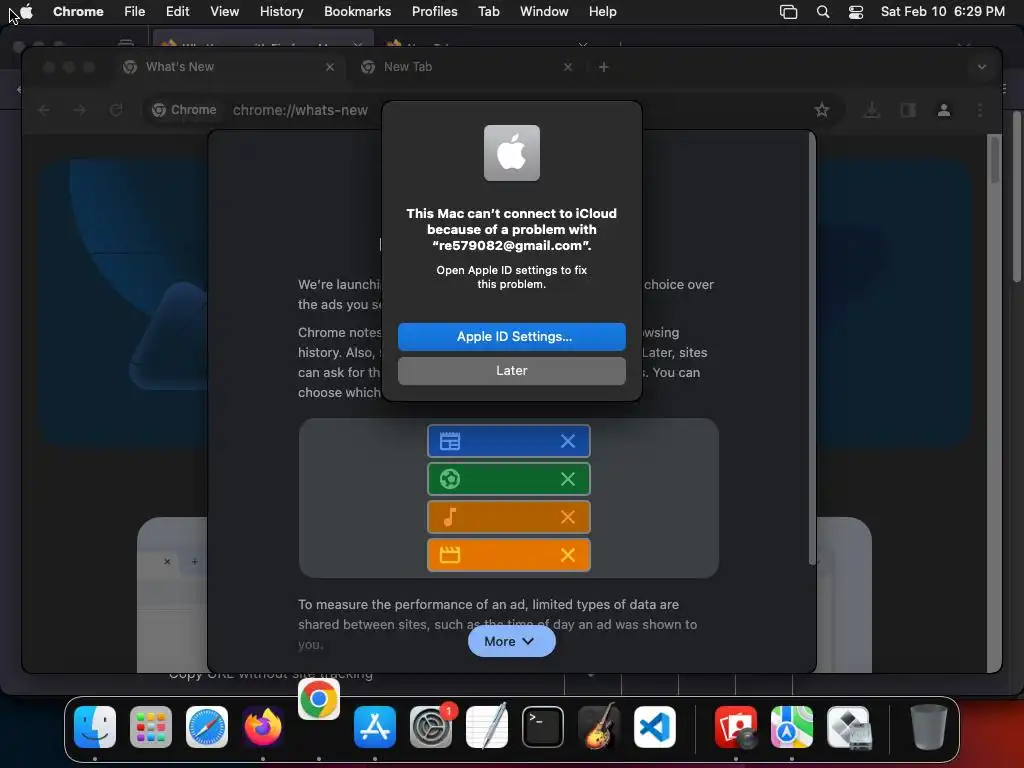
Task: Open Launchpad from the Dock
Action: 151,727
